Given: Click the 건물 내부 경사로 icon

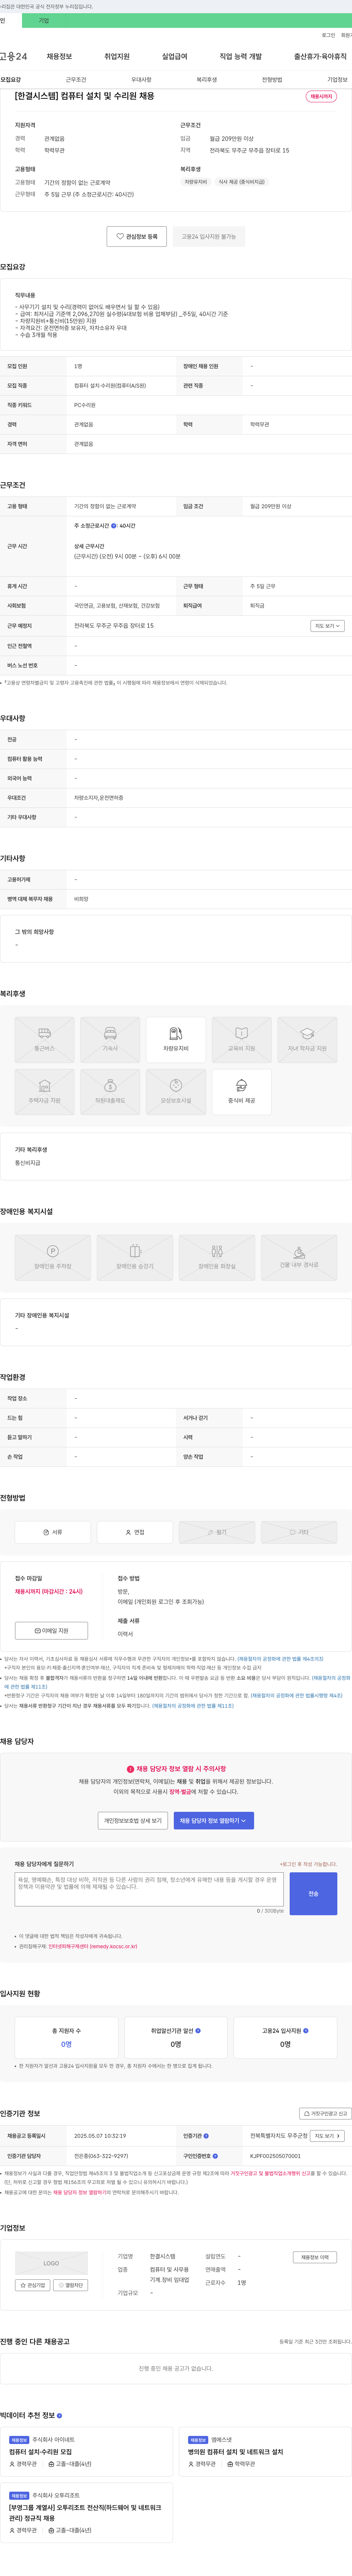Looking at the screenshot, I should pyautogui.click(x=299, y=1258).
